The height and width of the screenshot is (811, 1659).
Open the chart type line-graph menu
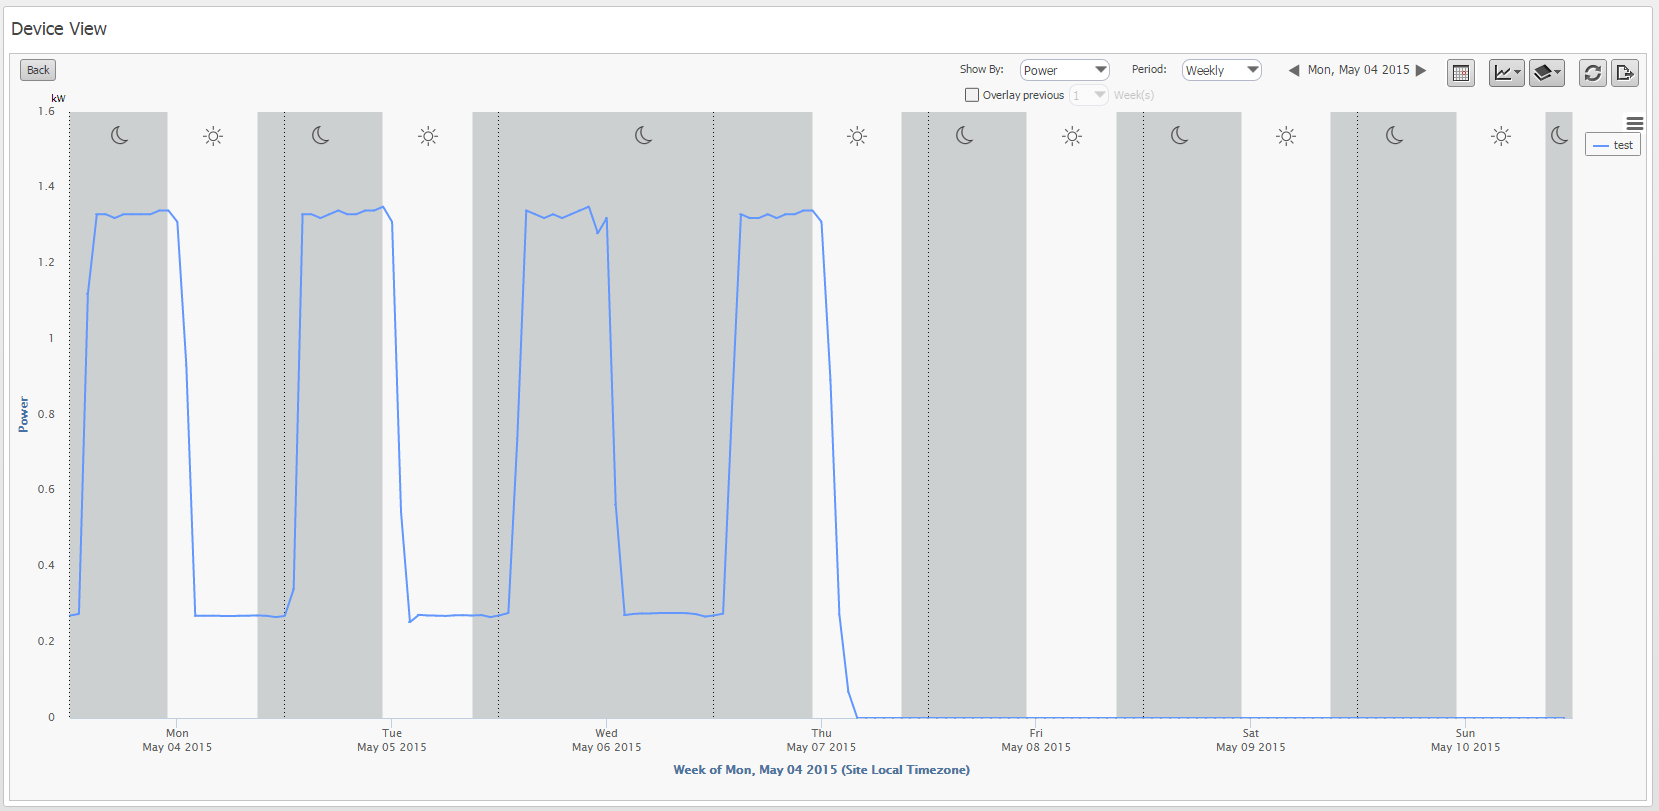[x=1506, y=73]
